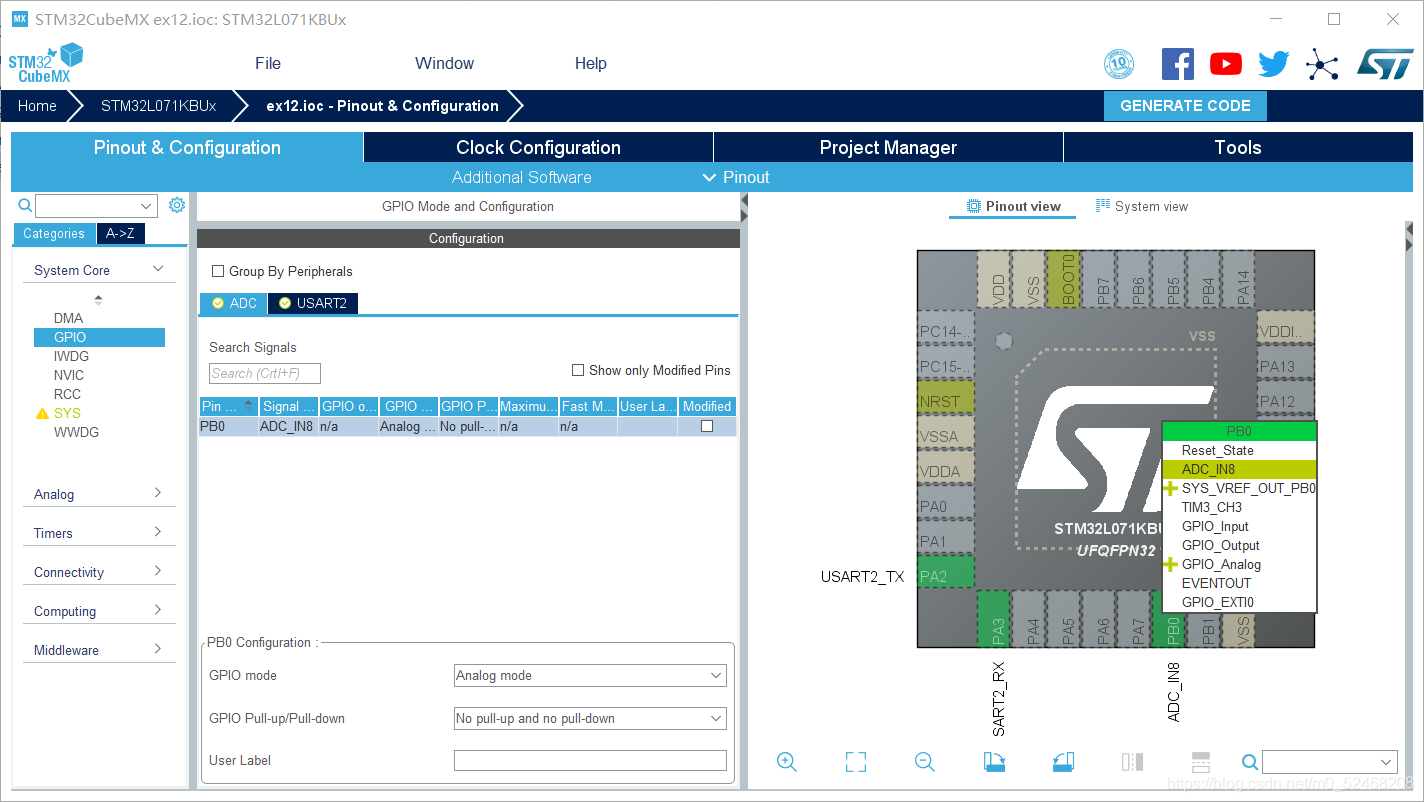Zoom out of the pinout view
Screen dimensions: 1424x802
[x=925, y=762]
